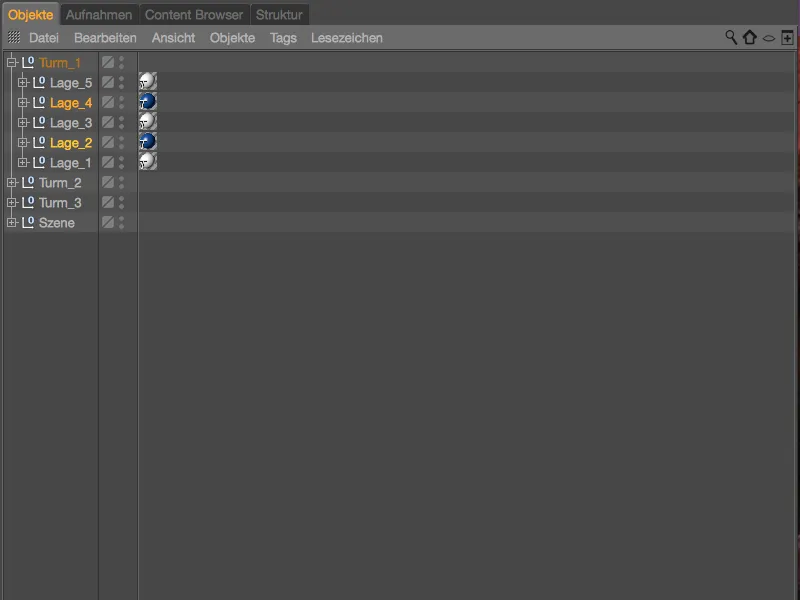This screenshot has width=800, height=600.
Task: Toggle visibility dots for Turm_3
Action: (x=121, y=202)
